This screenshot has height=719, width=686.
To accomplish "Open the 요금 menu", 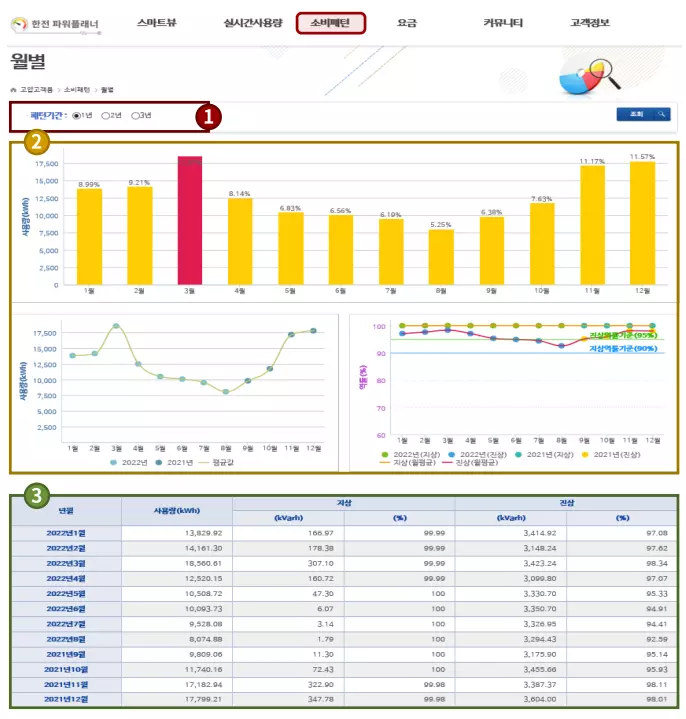I will [407, 23].
